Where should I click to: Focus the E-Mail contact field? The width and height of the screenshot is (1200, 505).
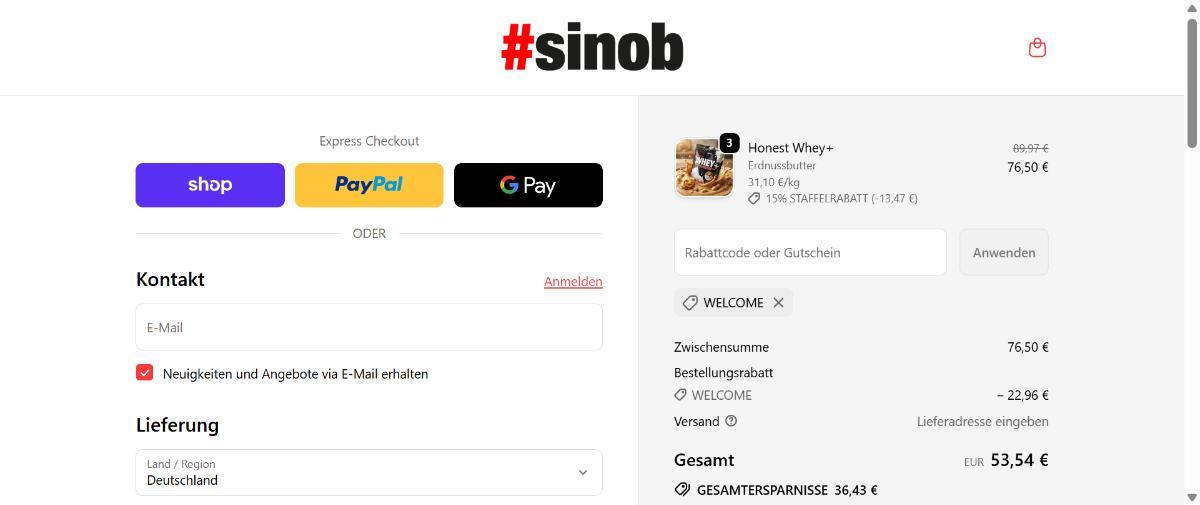click(x=369, y=327)
